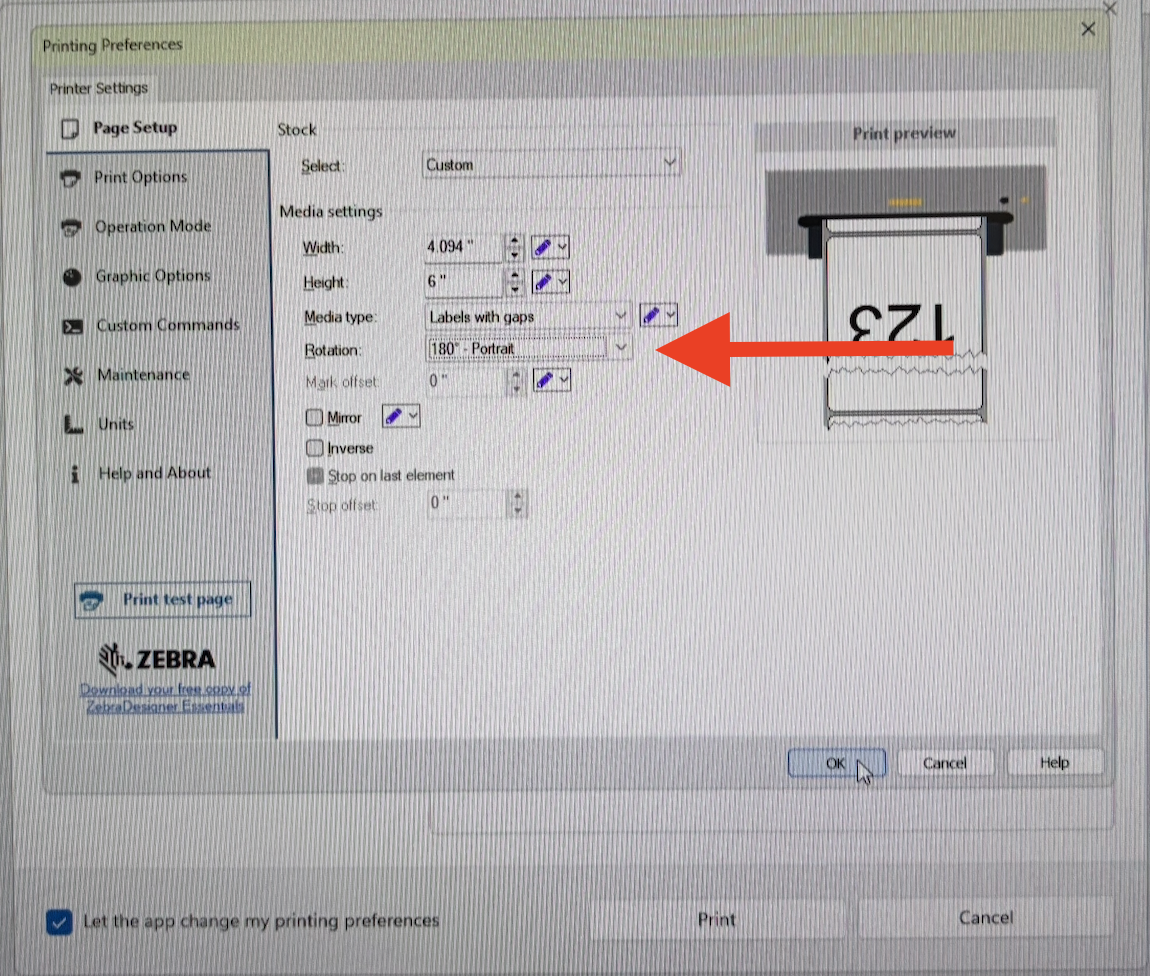Viewport: 1150px width, 976px height.
Task: Expand the Stock Select dropdown
Action: (552, 164)
